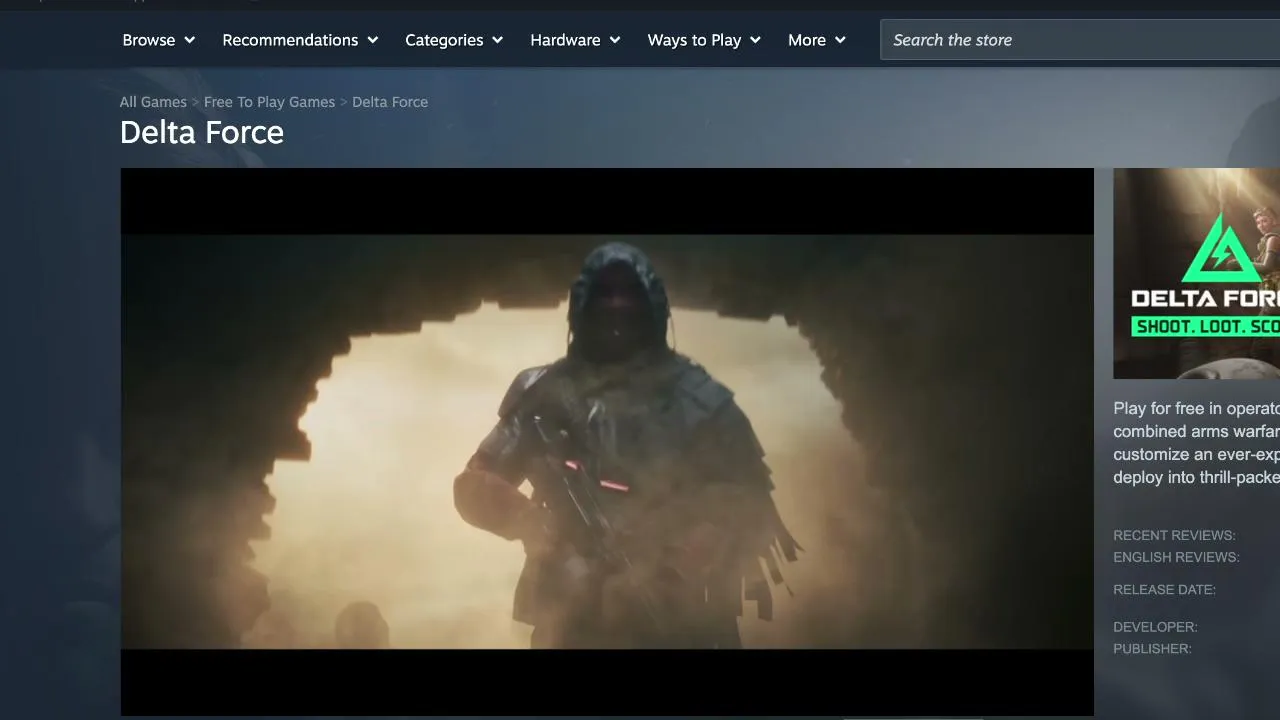Expand the More chevron arrow
Image resolution: width=1280 pixels, height=720 pixels.
tap(840, 40)
